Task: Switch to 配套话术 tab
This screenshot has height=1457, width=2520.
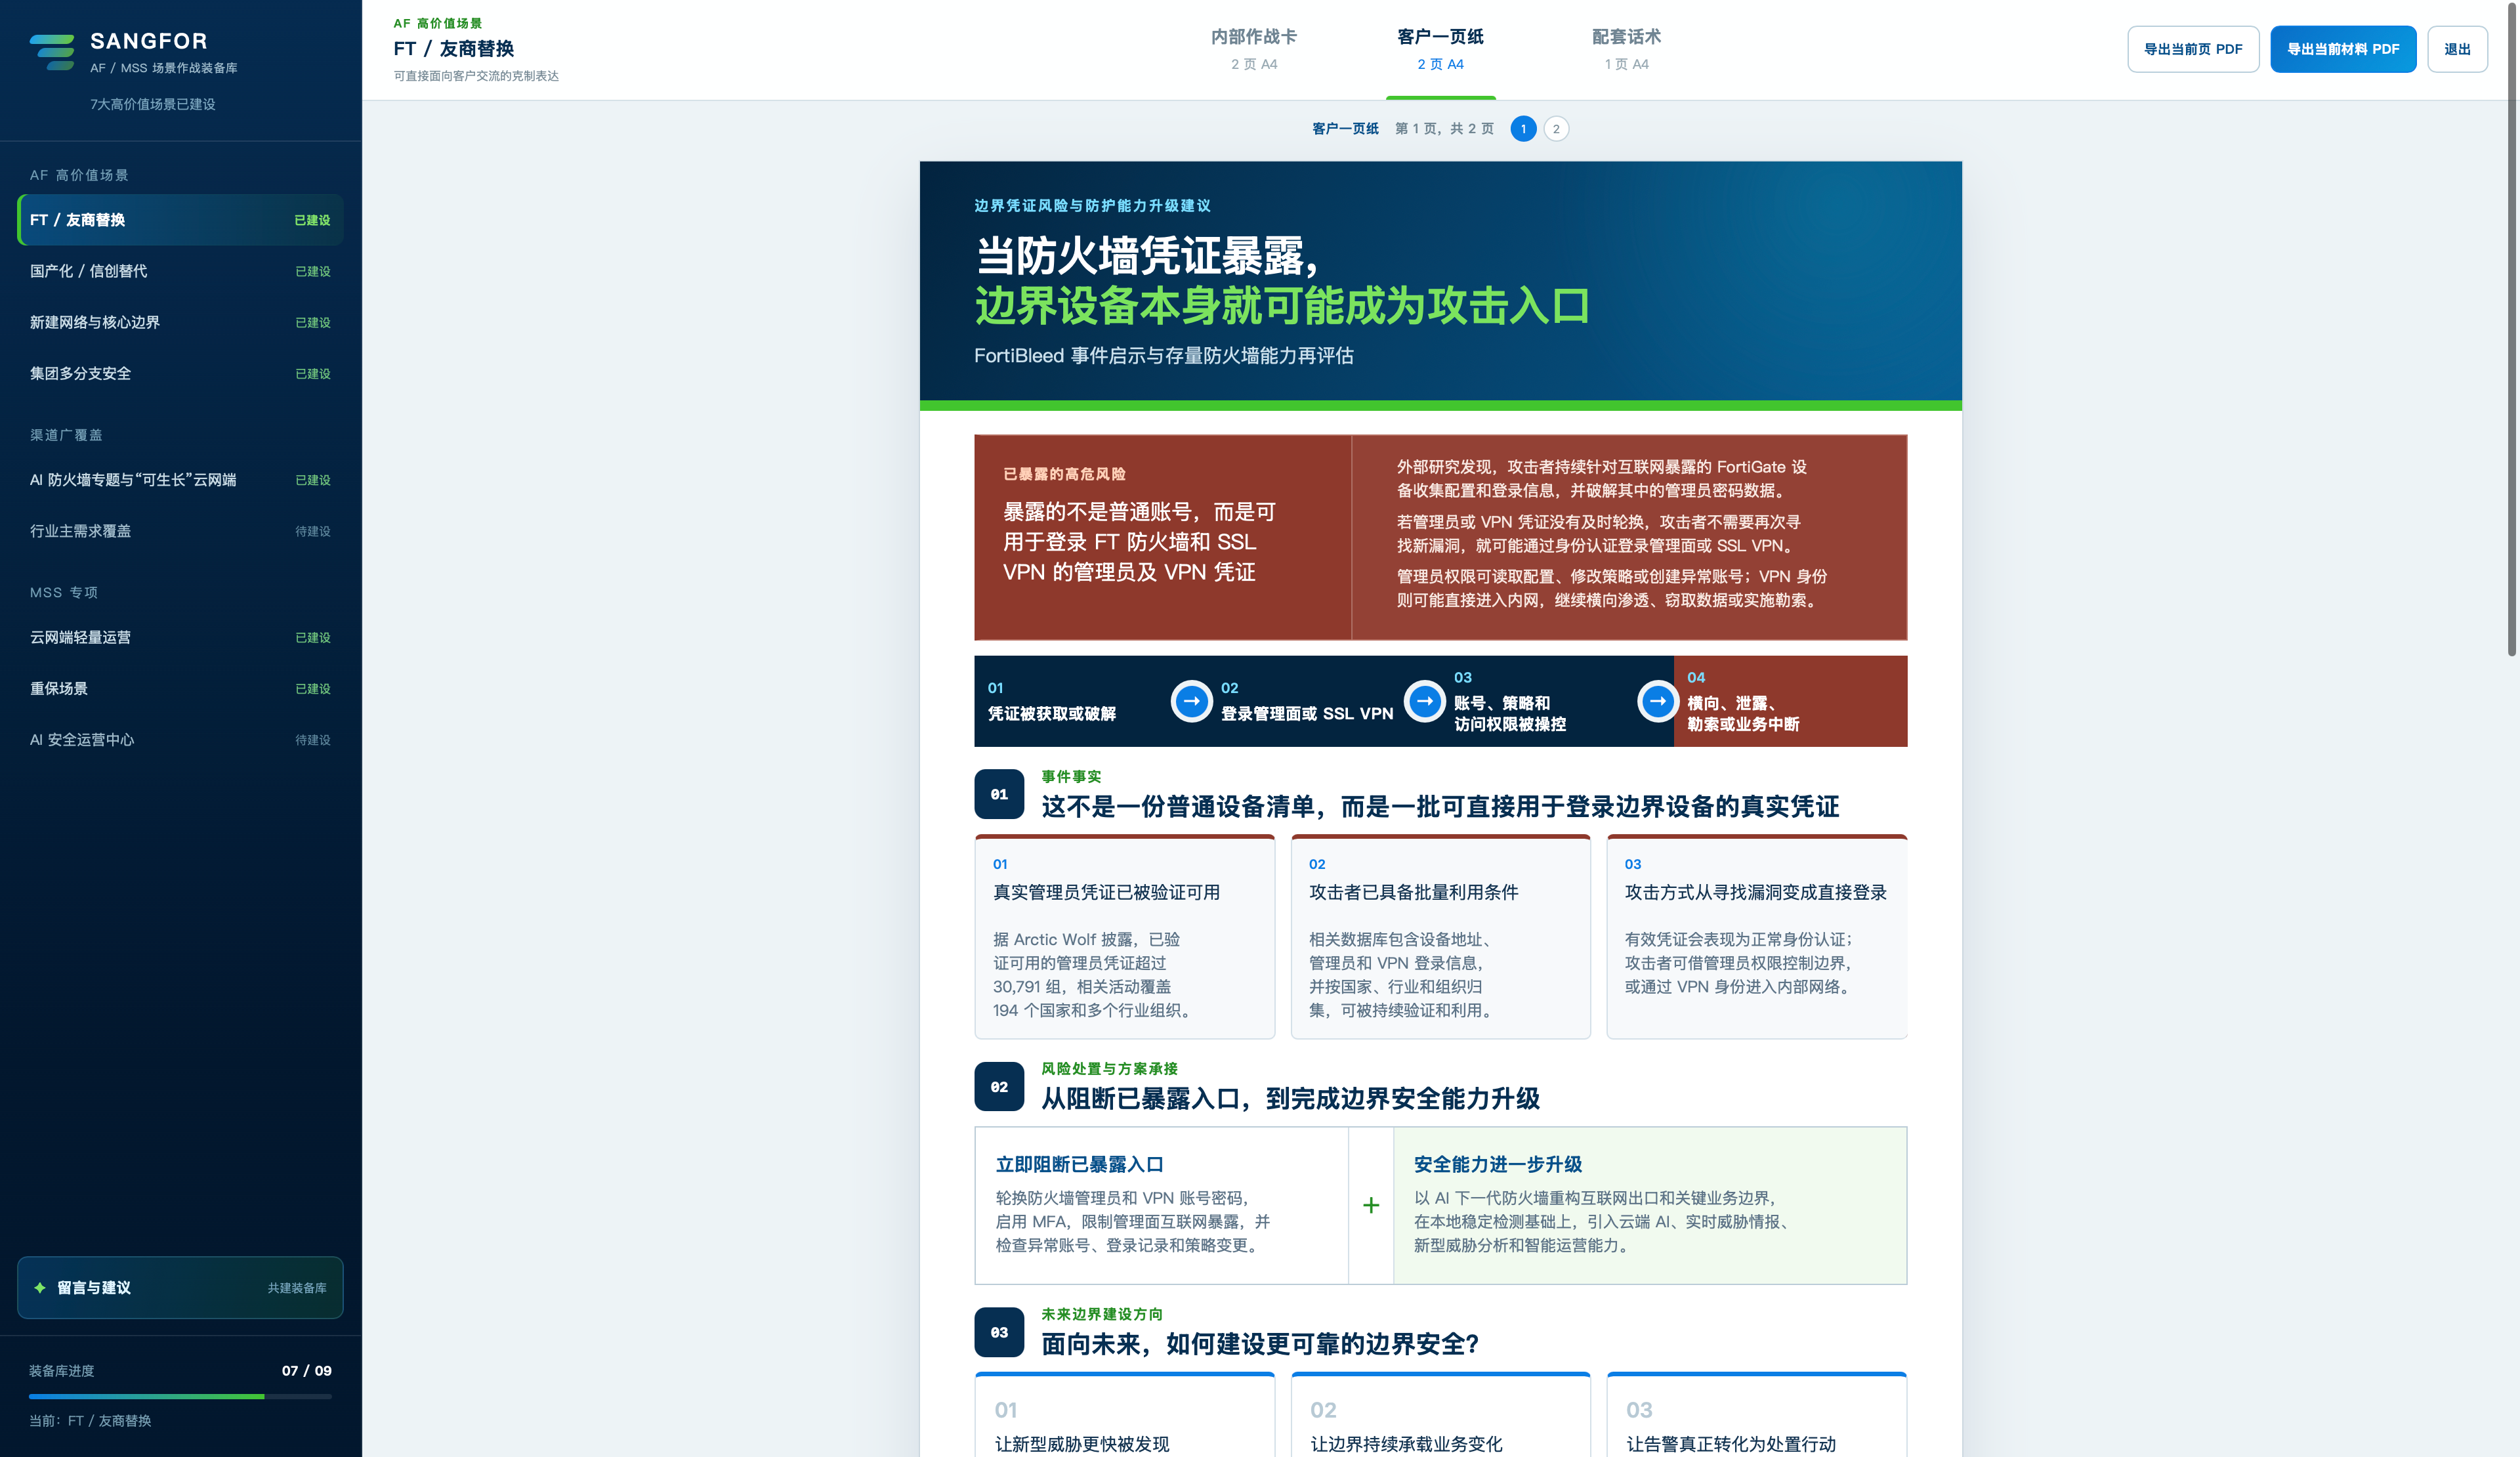Action: coord(1626,49)
